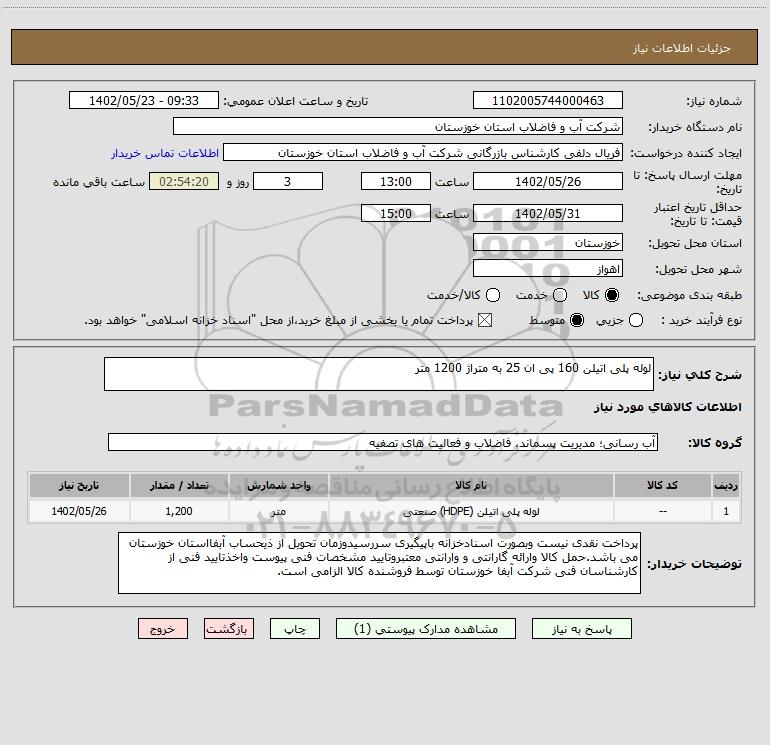Select the متوسط purchase type radio

click(577, 320)
